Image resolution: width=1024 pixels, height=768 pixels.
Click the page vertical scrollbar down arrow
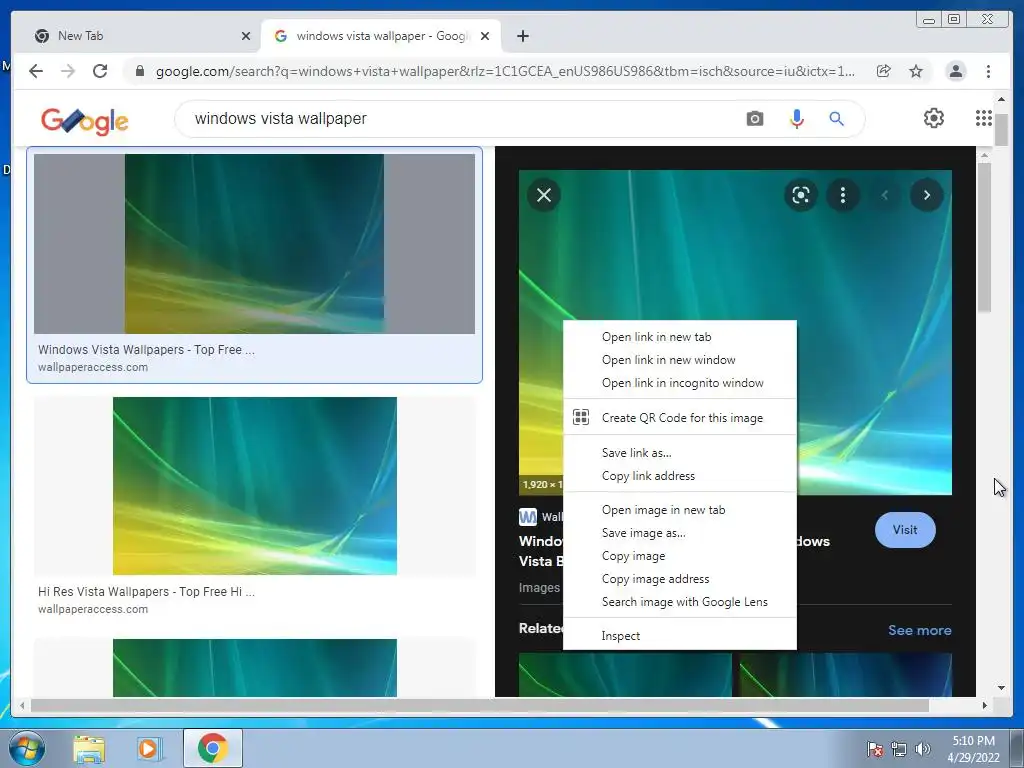coord(1001,688)
